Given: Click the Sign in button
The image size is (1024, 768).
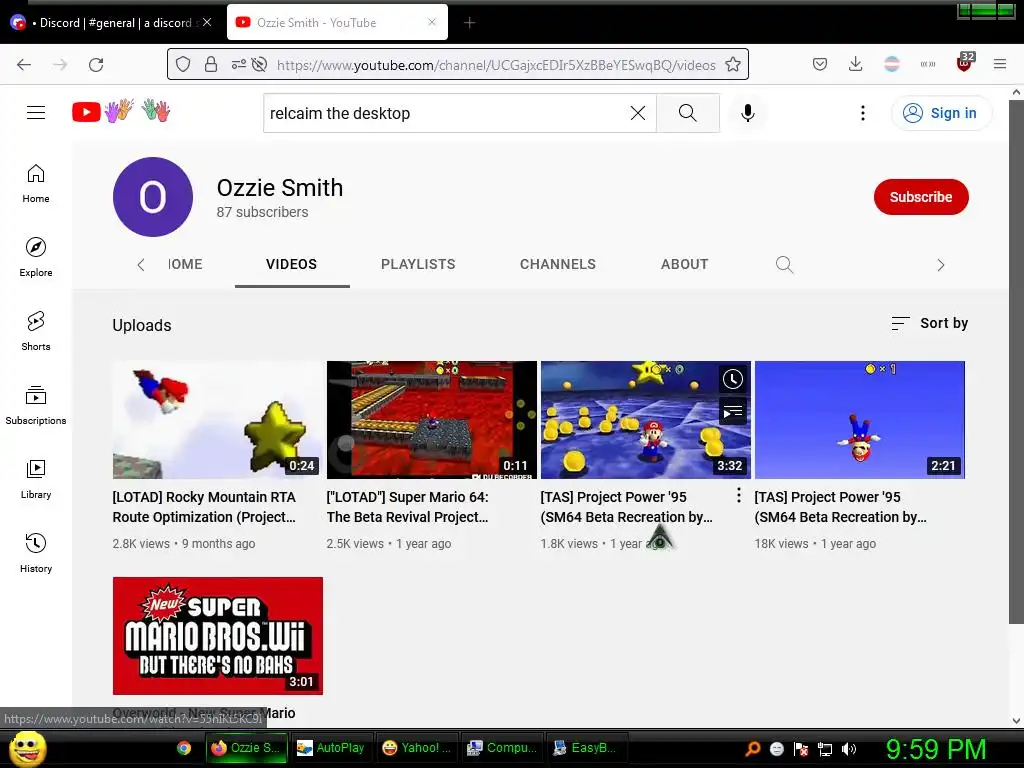Looking at the screenshot, I should (941, 113).
